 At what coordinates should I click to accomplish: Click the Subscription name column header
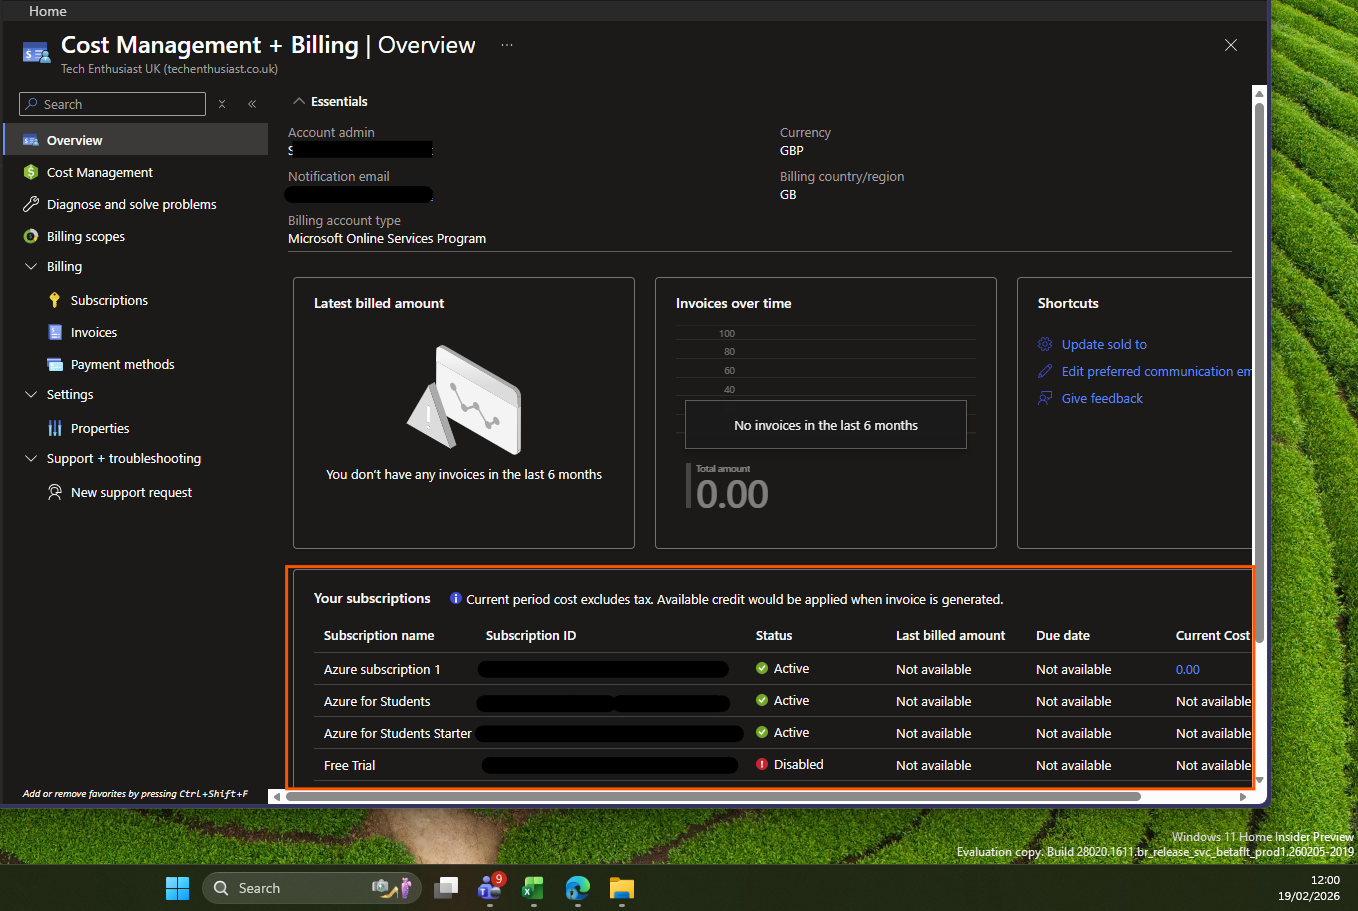379,635
